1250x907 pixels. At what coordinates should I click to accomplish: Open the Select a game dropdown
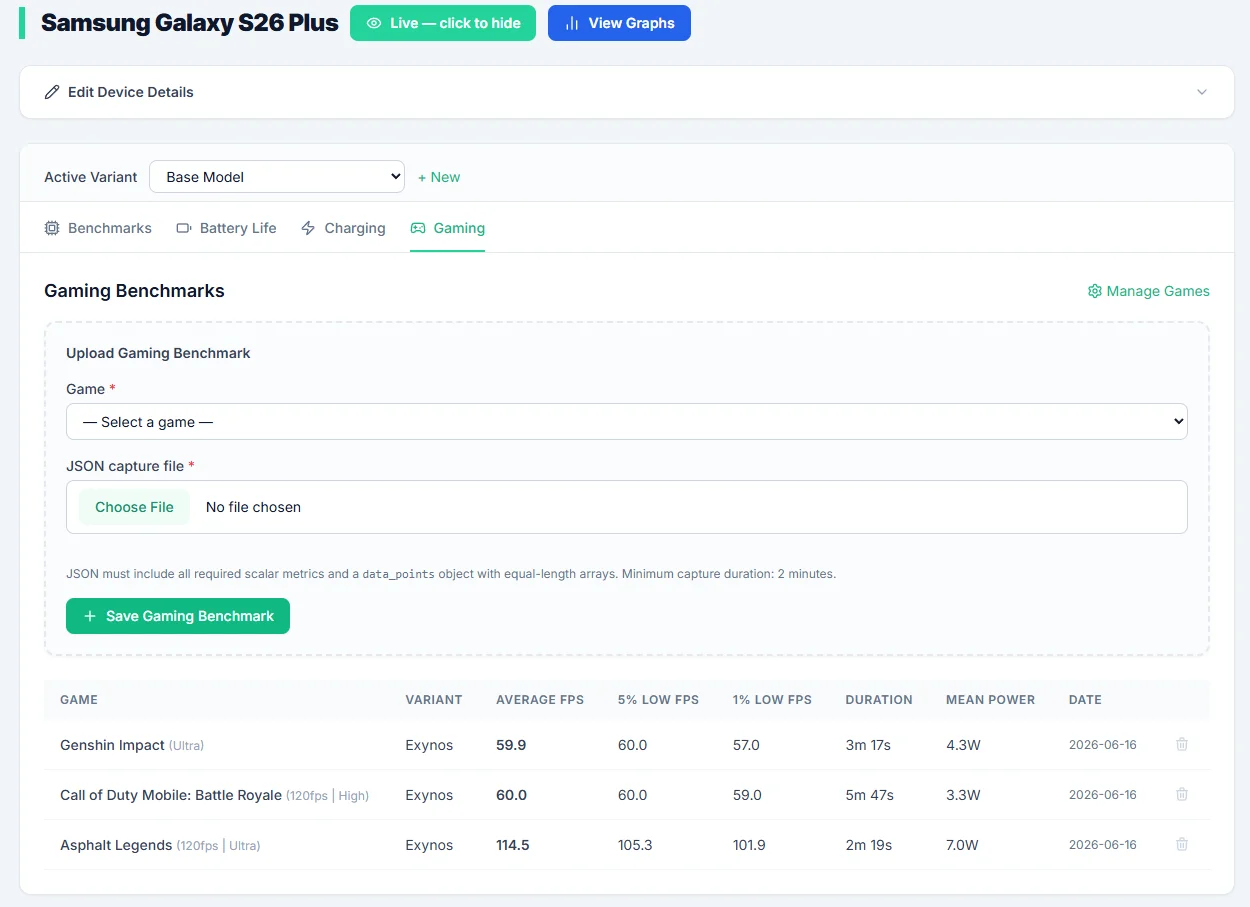(x=627, y=422)
